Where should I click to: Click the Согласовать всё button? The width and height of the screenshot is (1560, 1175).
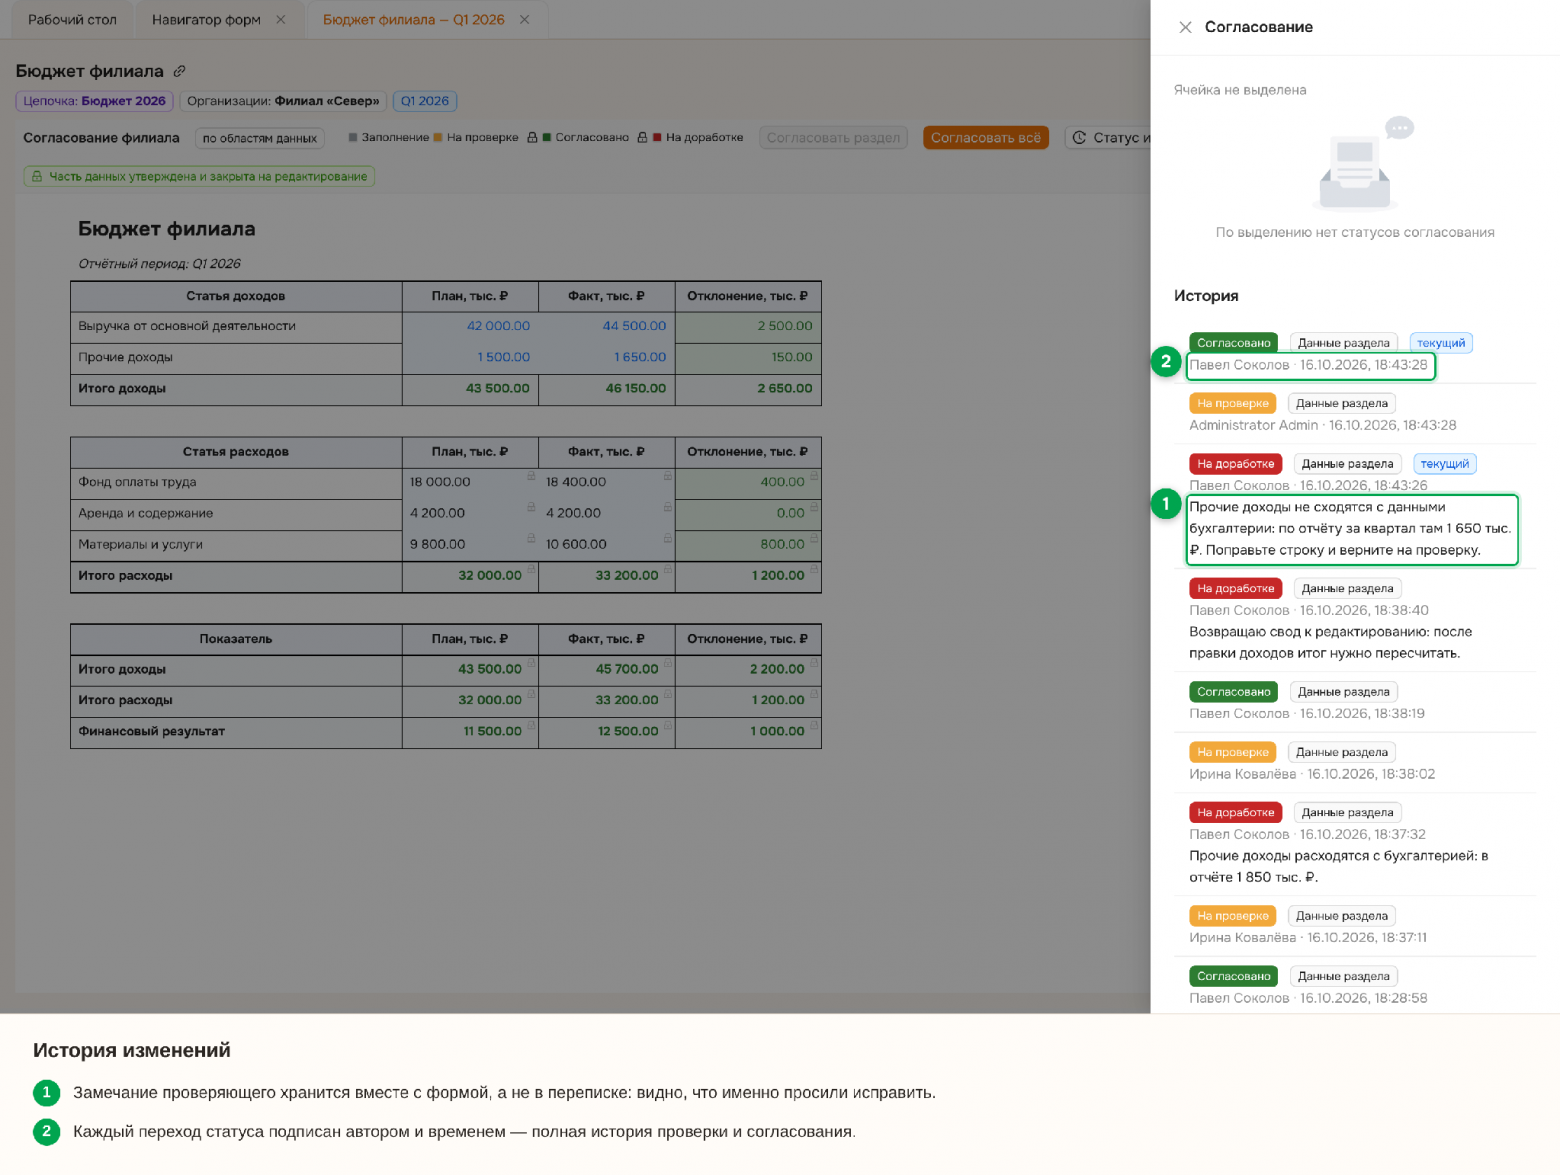point(986,138)
